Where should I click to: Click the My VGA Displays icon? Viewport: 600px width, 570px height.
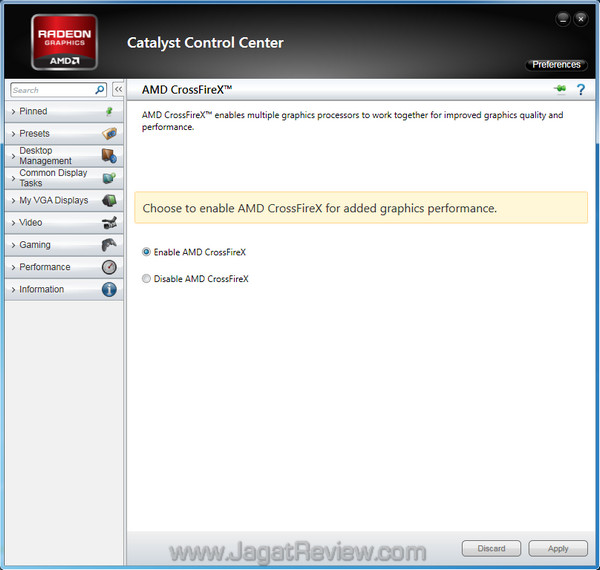[x=109, y=200]
